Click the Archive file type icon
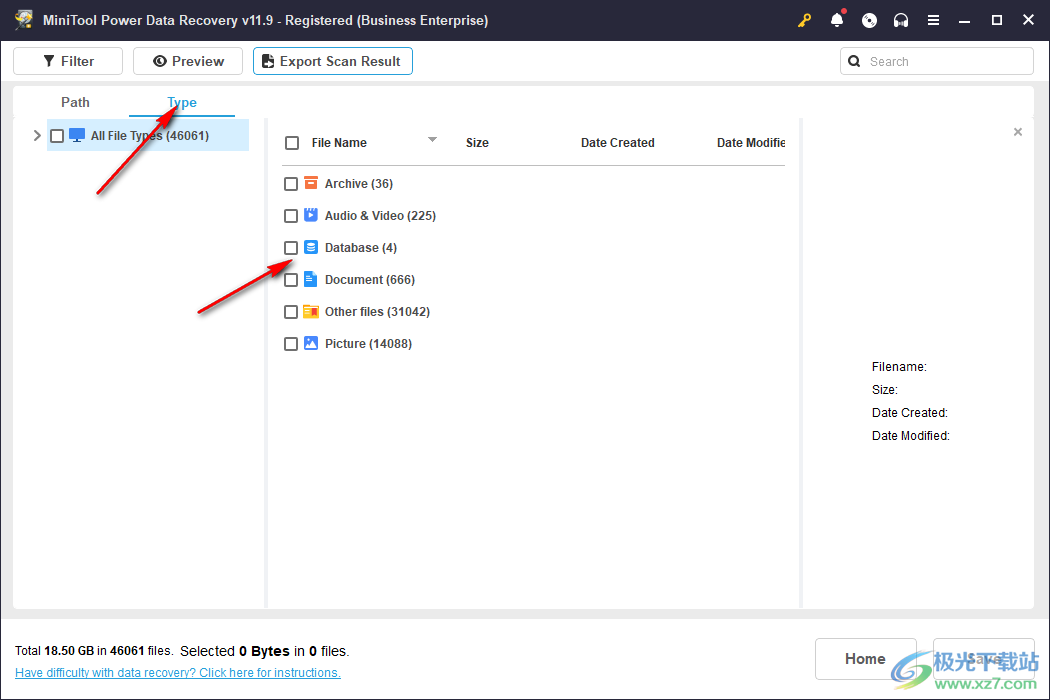1050x700 pixels. click(x=311, y=183)
